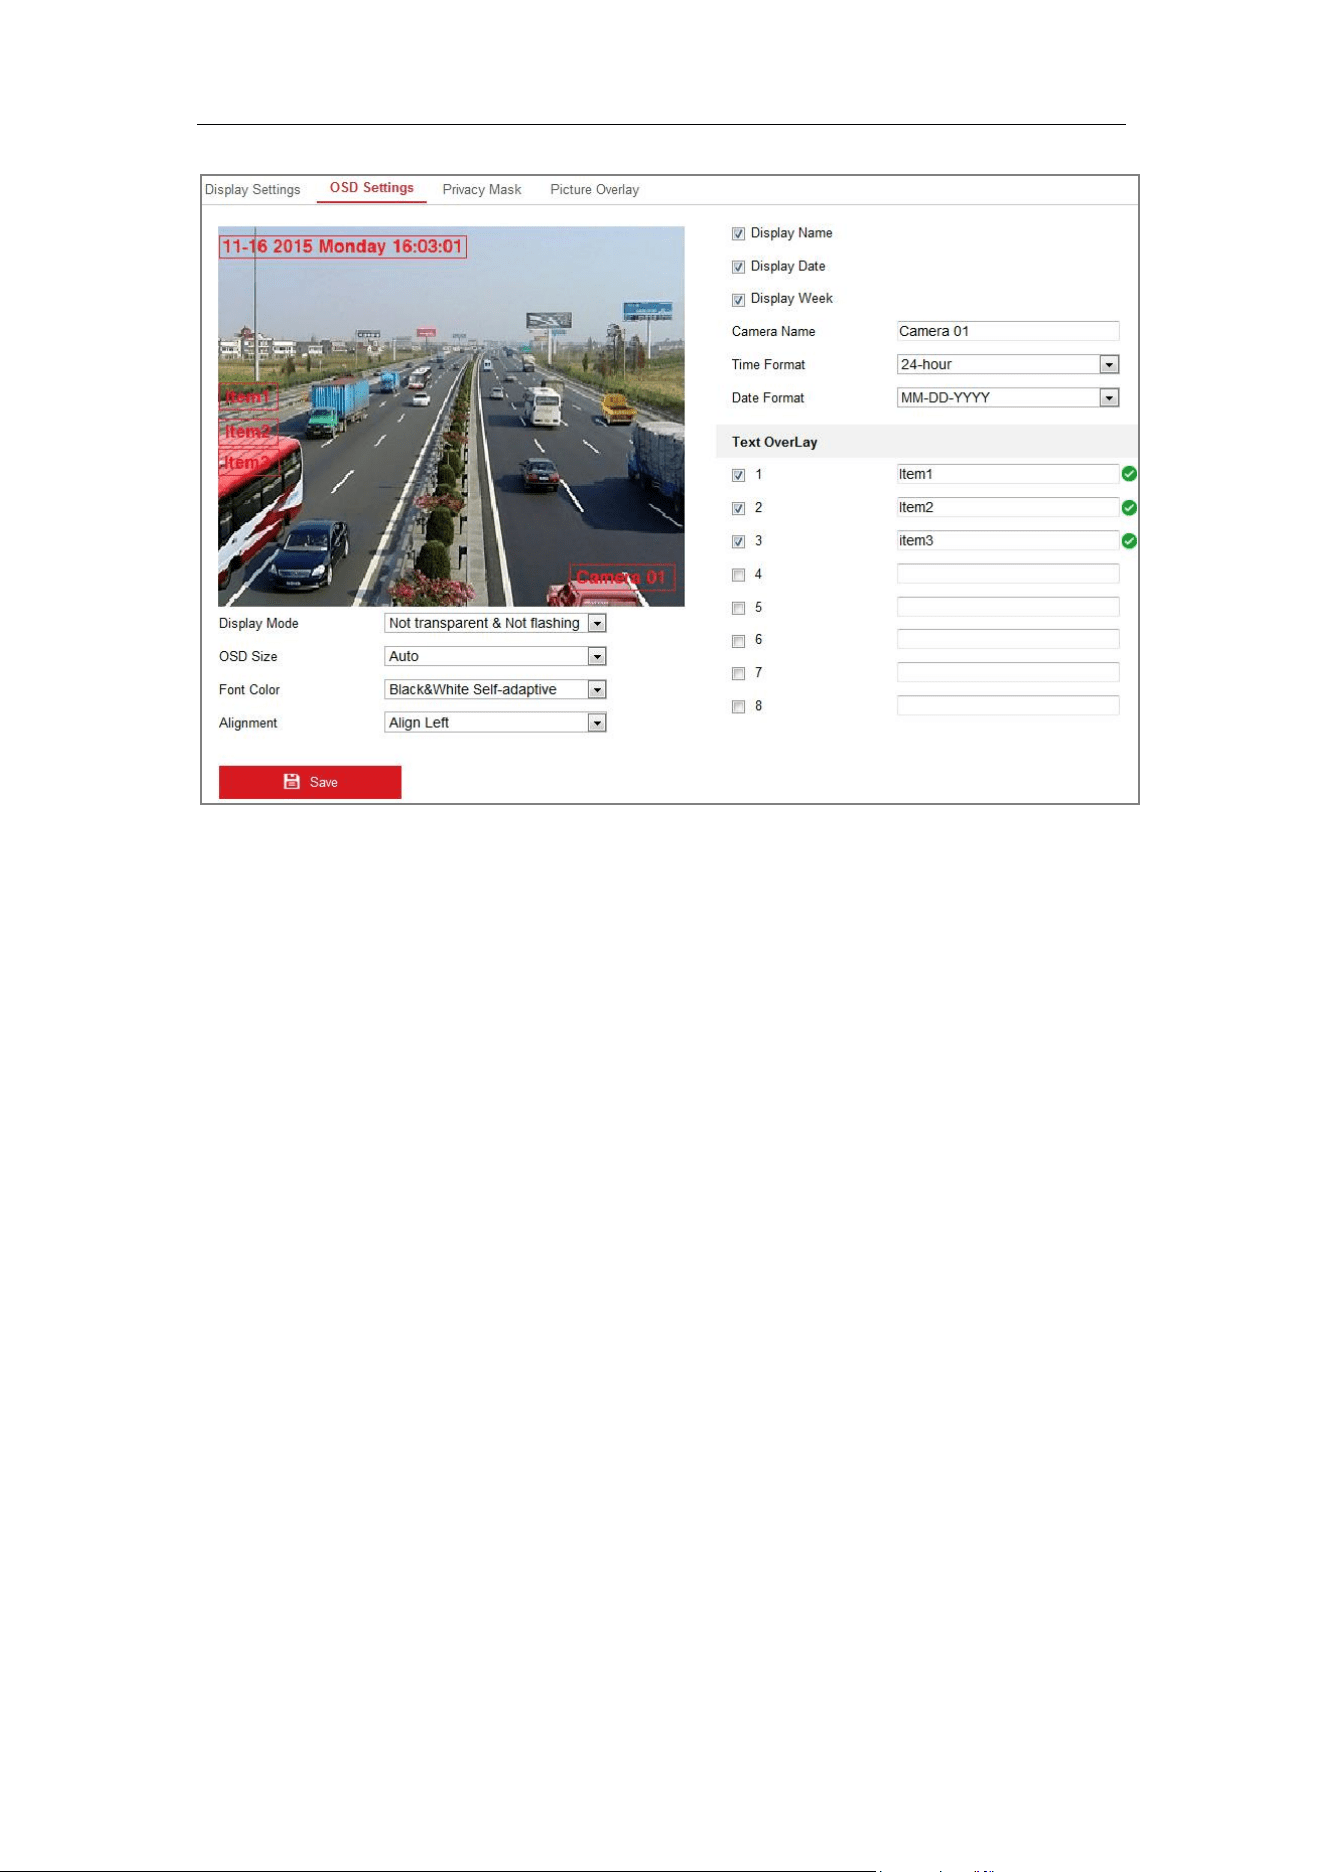This screenshot has width=1324, height=1872.
Task: Go to the Picture Overlay tab
Action: 594,189
